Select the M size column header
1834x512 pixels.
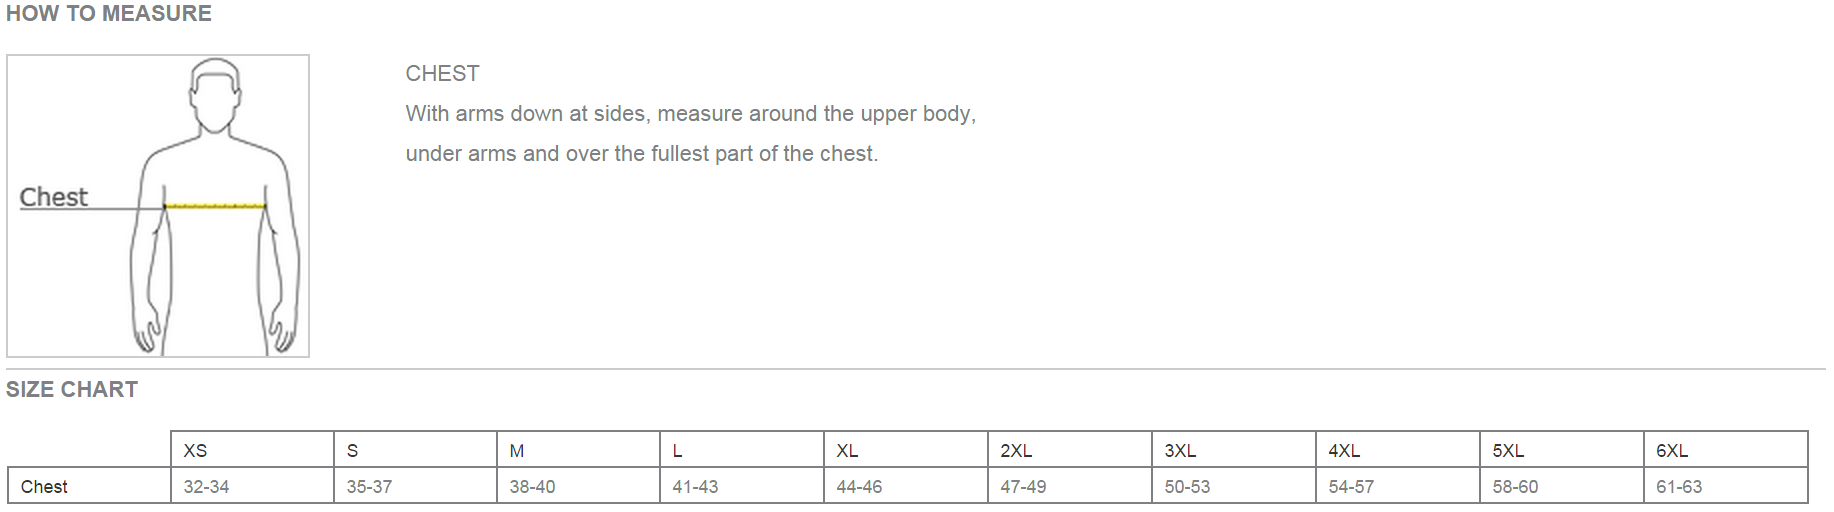tap(517, 451)
